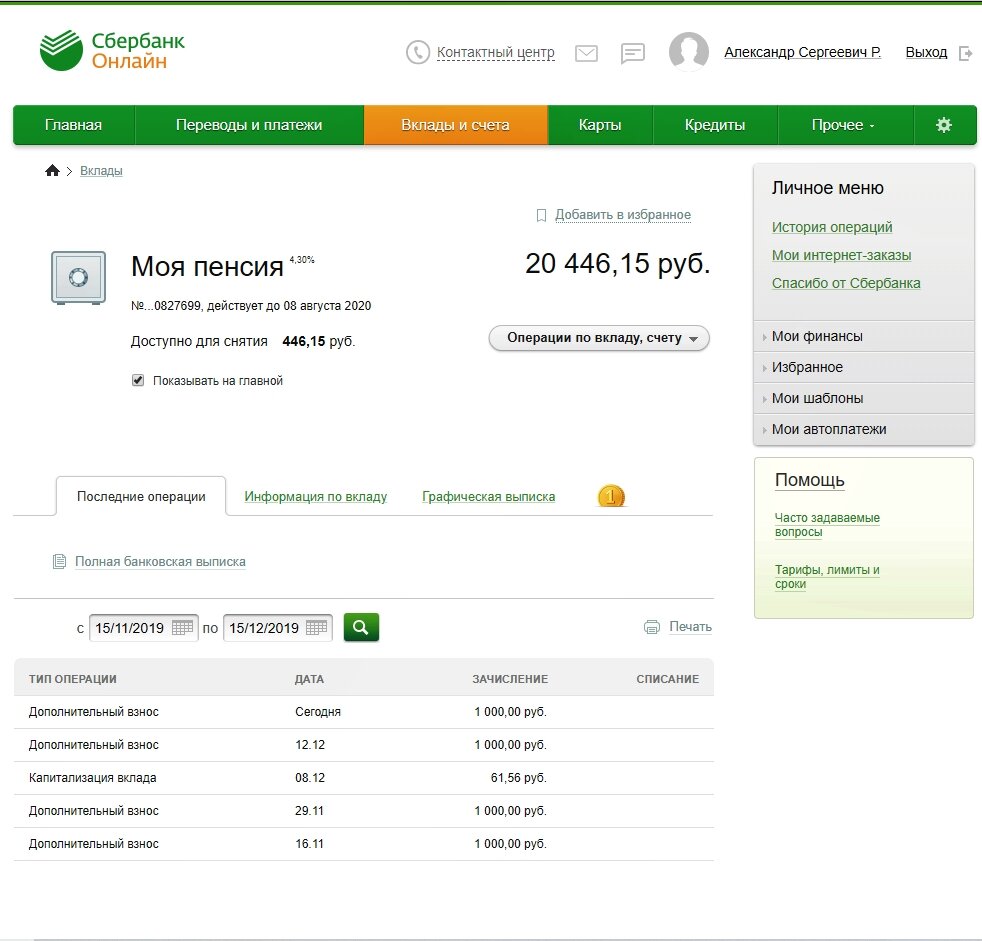
Task: Open the chat message icon
Action: pyautogui.click(x=633, y=53)
